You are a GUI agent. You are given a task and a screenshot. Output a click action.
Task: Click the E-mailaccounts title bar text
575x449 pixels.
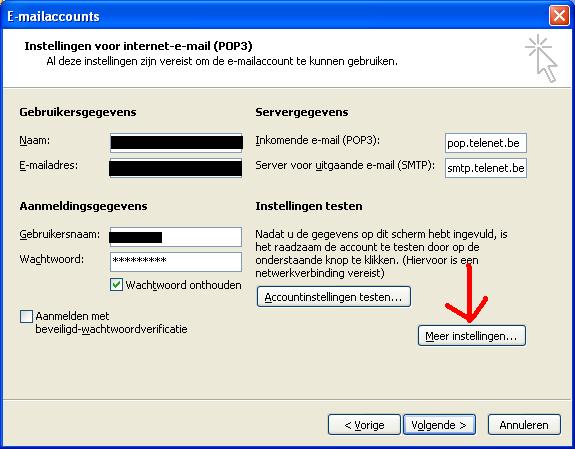pos(54,17)
